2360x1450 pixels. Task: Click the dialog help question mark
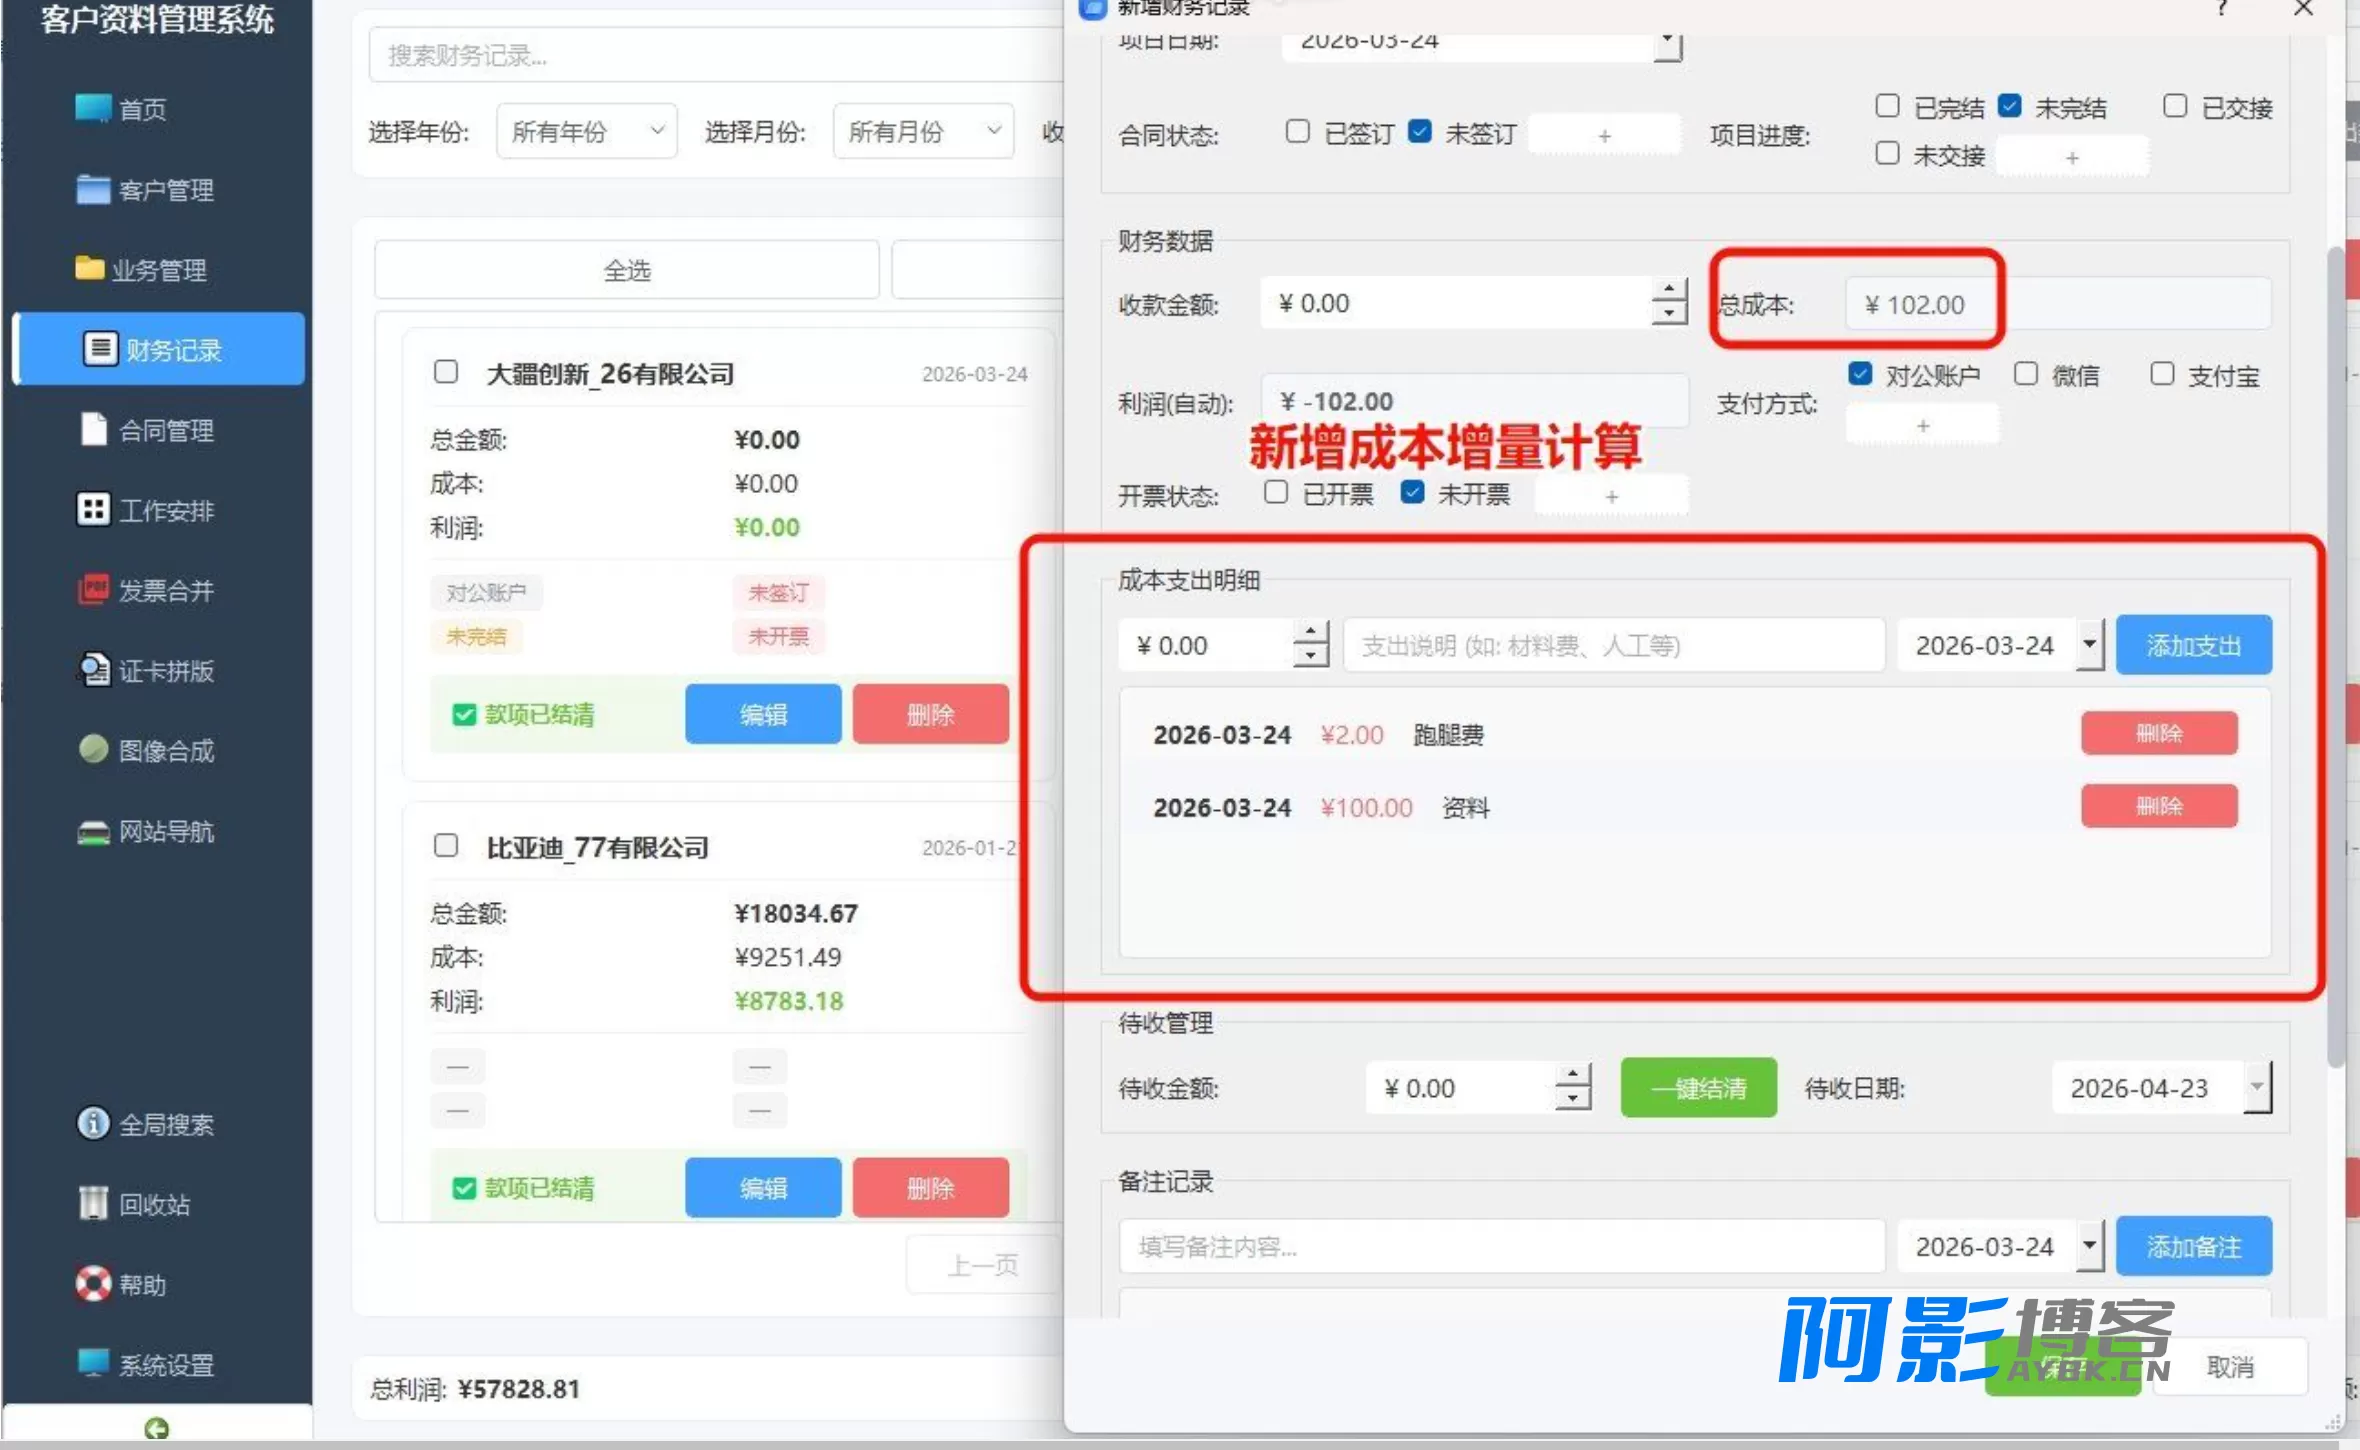[x=2222, y=8]
